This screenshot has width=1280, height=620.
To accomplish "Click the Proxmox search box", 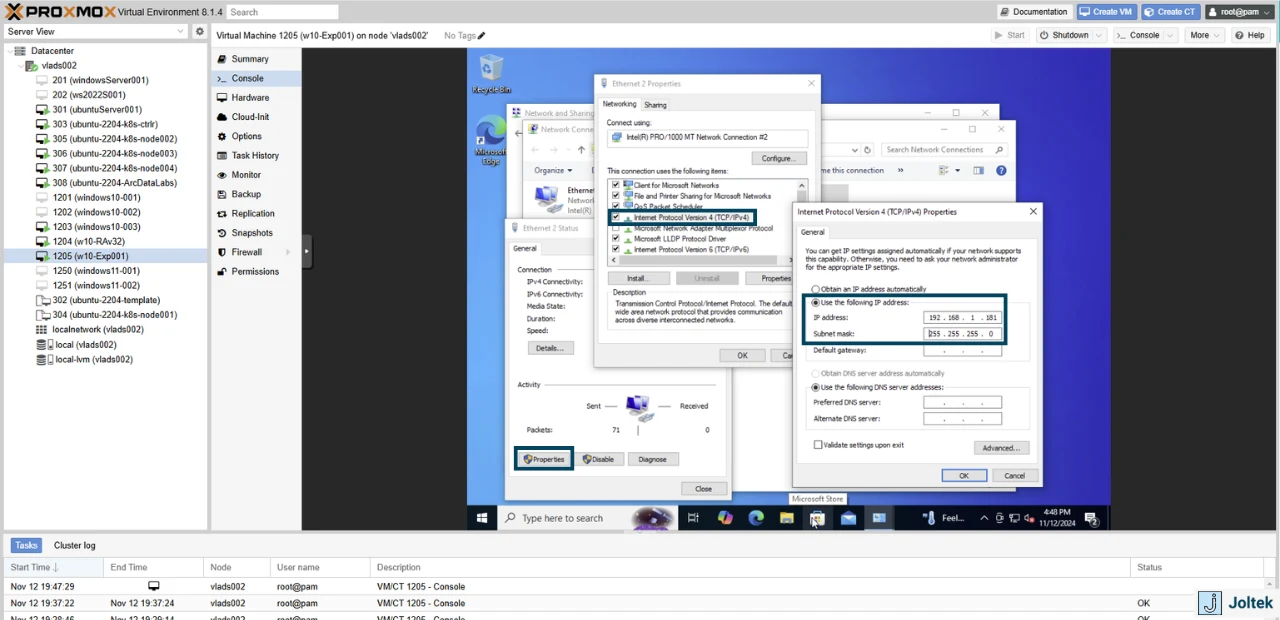I will tap(282, 12).
